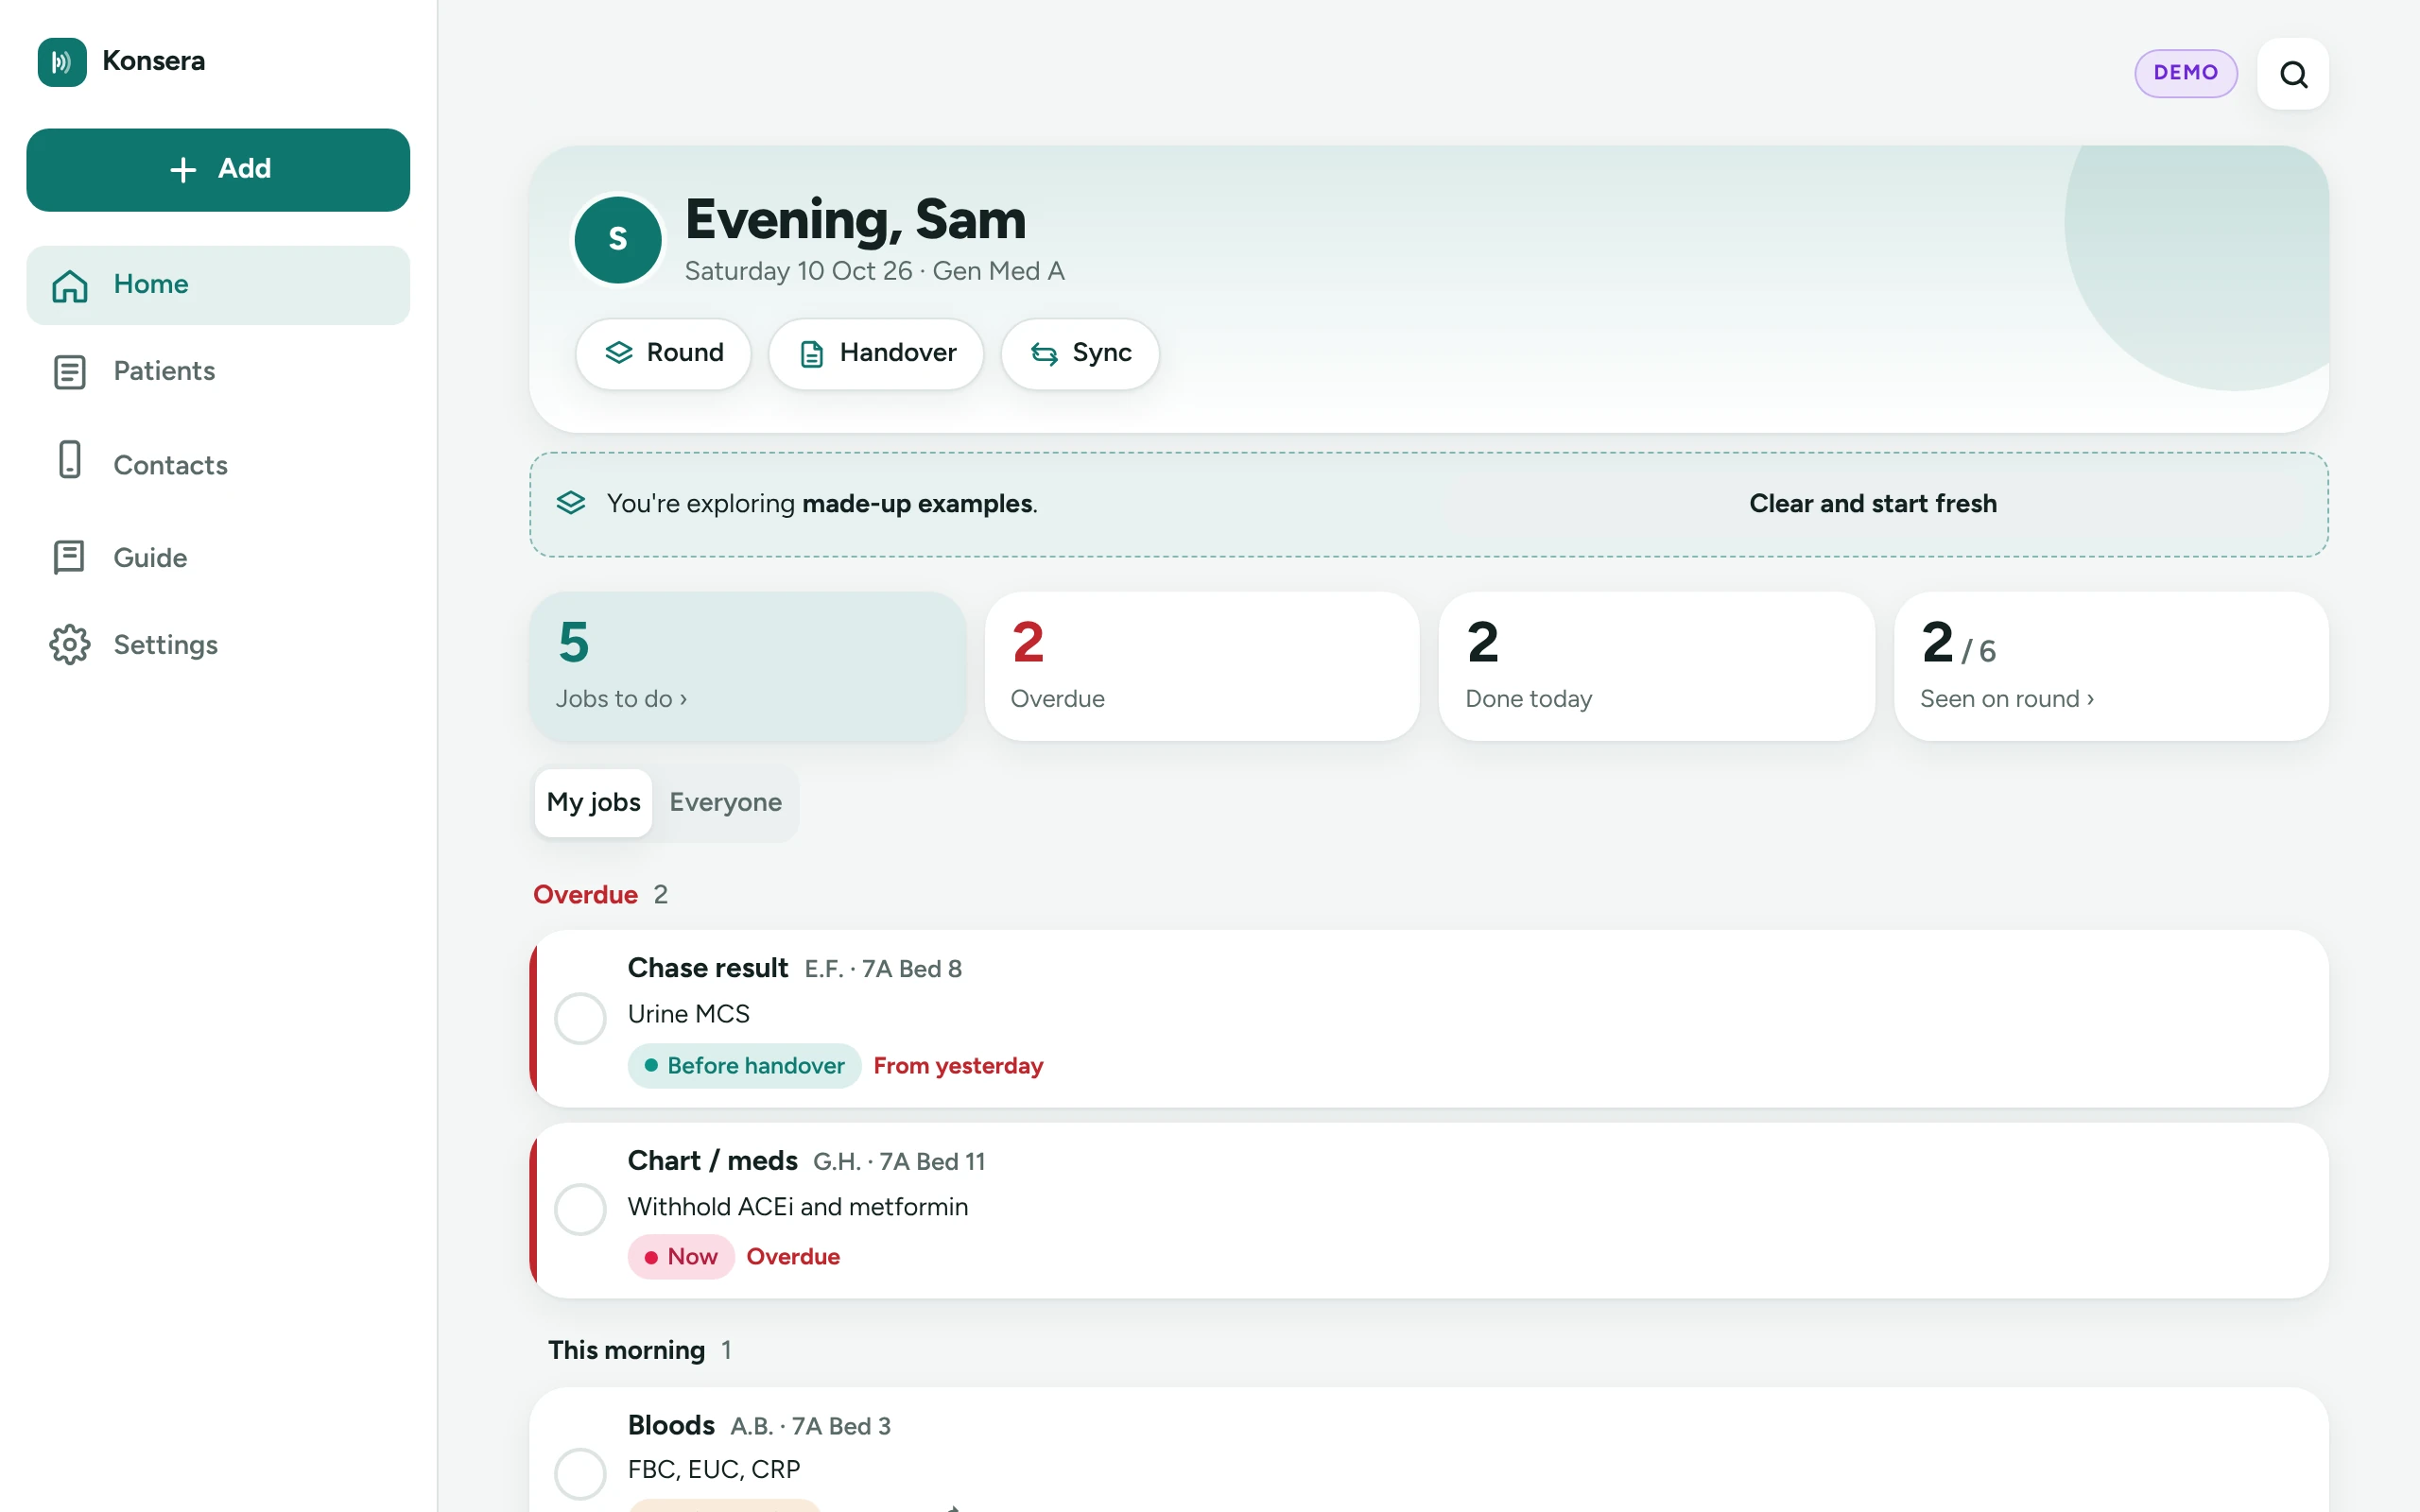Open the Patients page
The height and width of the screenshot is (1512, 2420).
coord(218,372)
